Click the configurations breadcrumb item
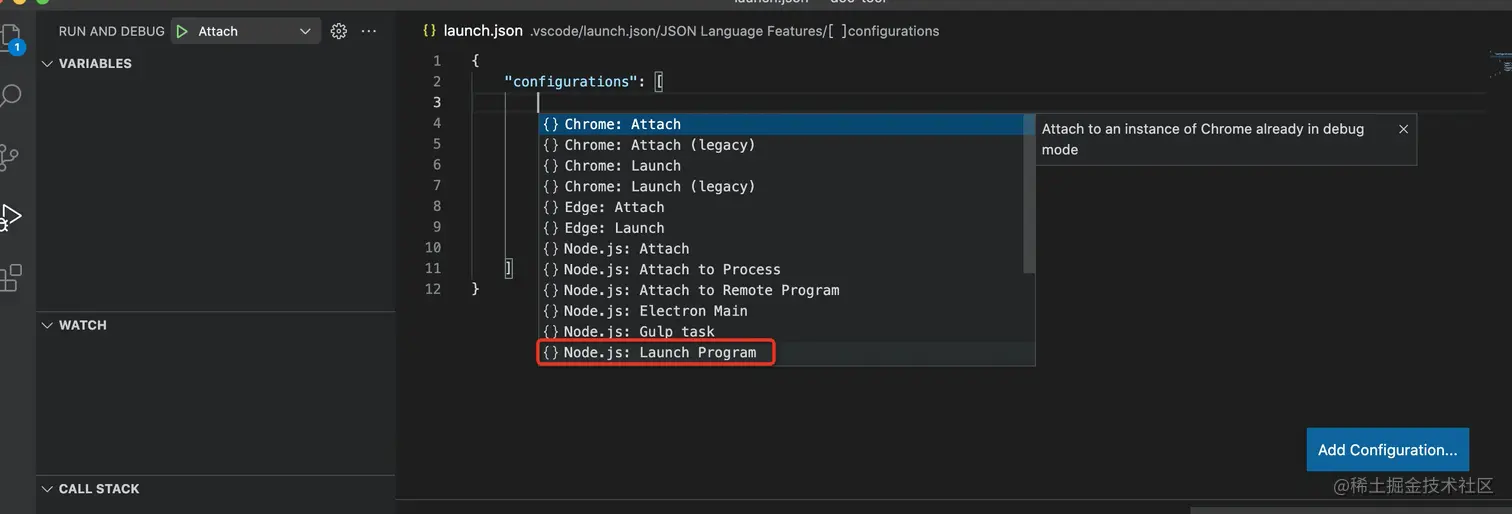This screenshot has width=1512, height=514. point(882,31)
